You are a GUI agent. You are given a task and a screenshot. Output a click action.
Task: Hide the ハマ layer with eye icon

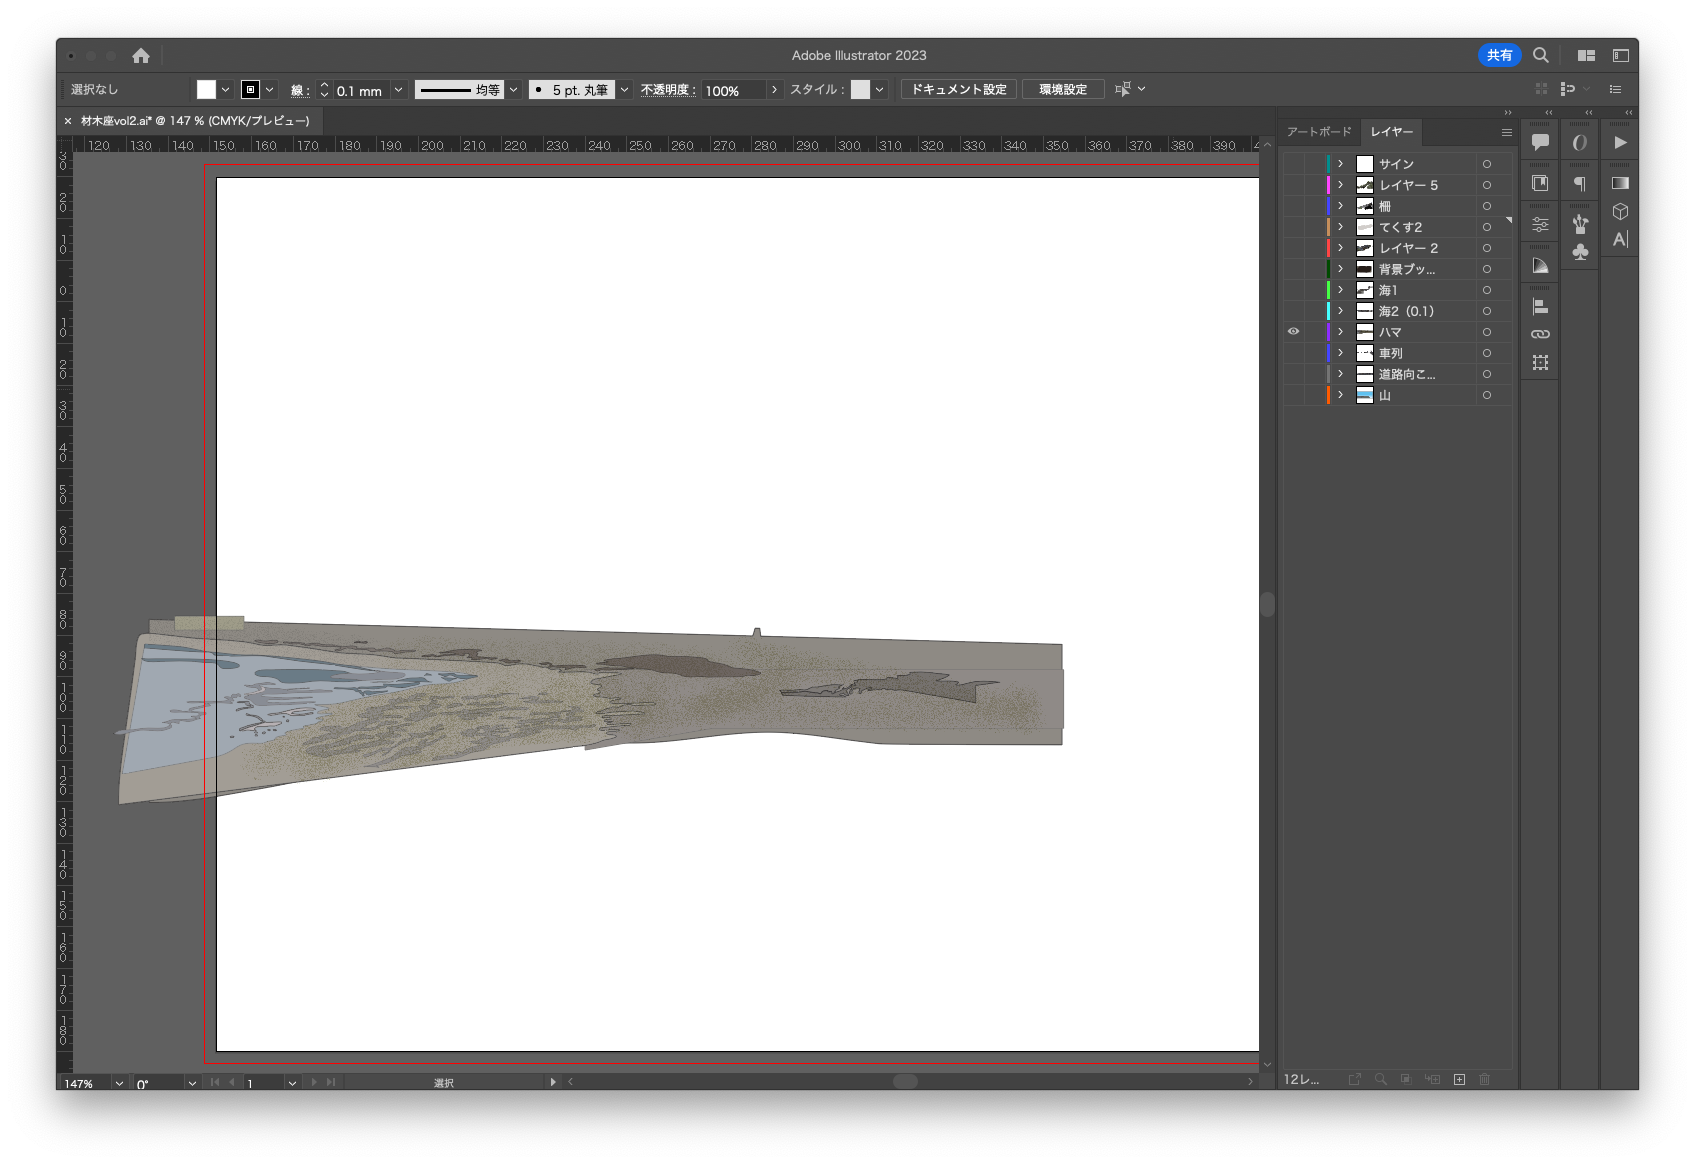(x=1293, y=332)
